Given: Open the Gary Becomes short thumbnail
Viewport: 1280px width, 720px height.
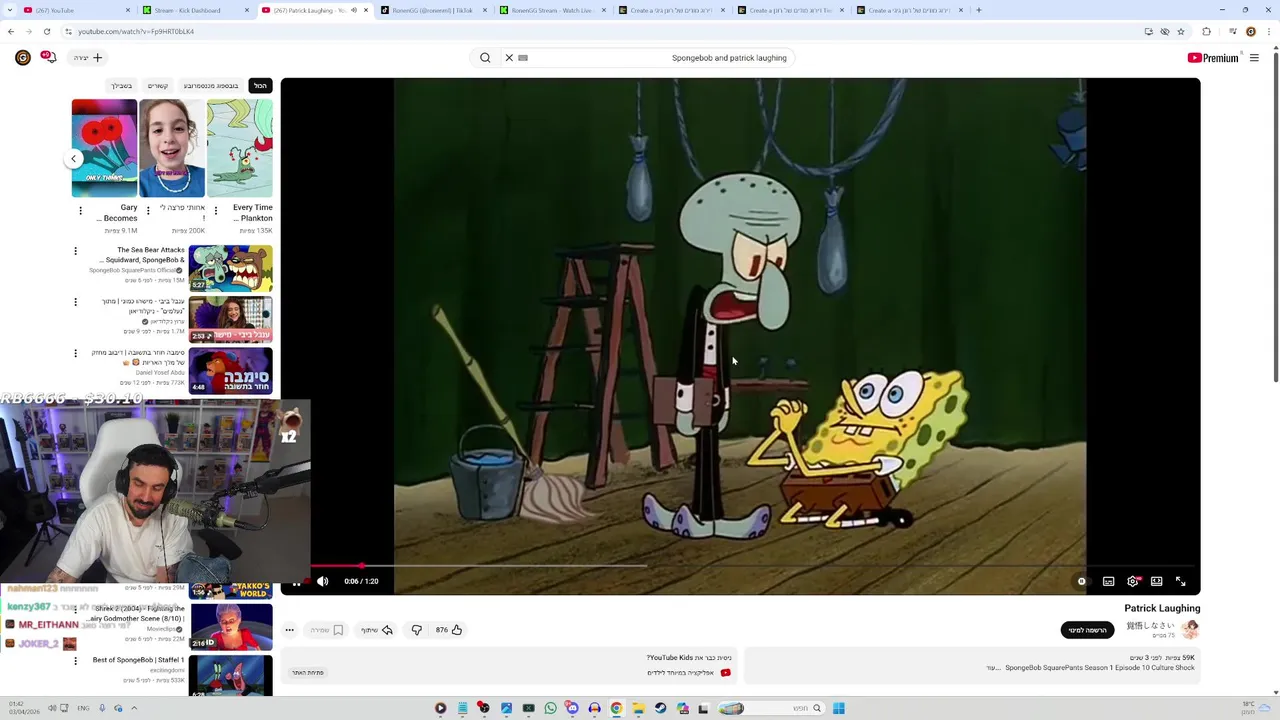Looking at the screenshot, I should tap(104, 148).
